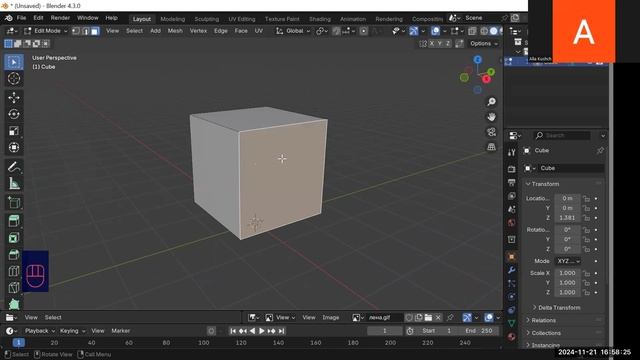This screenshot has height=360, width=640.
Task: Click frame 100 on timeline ruler
Action: [204, 343]
